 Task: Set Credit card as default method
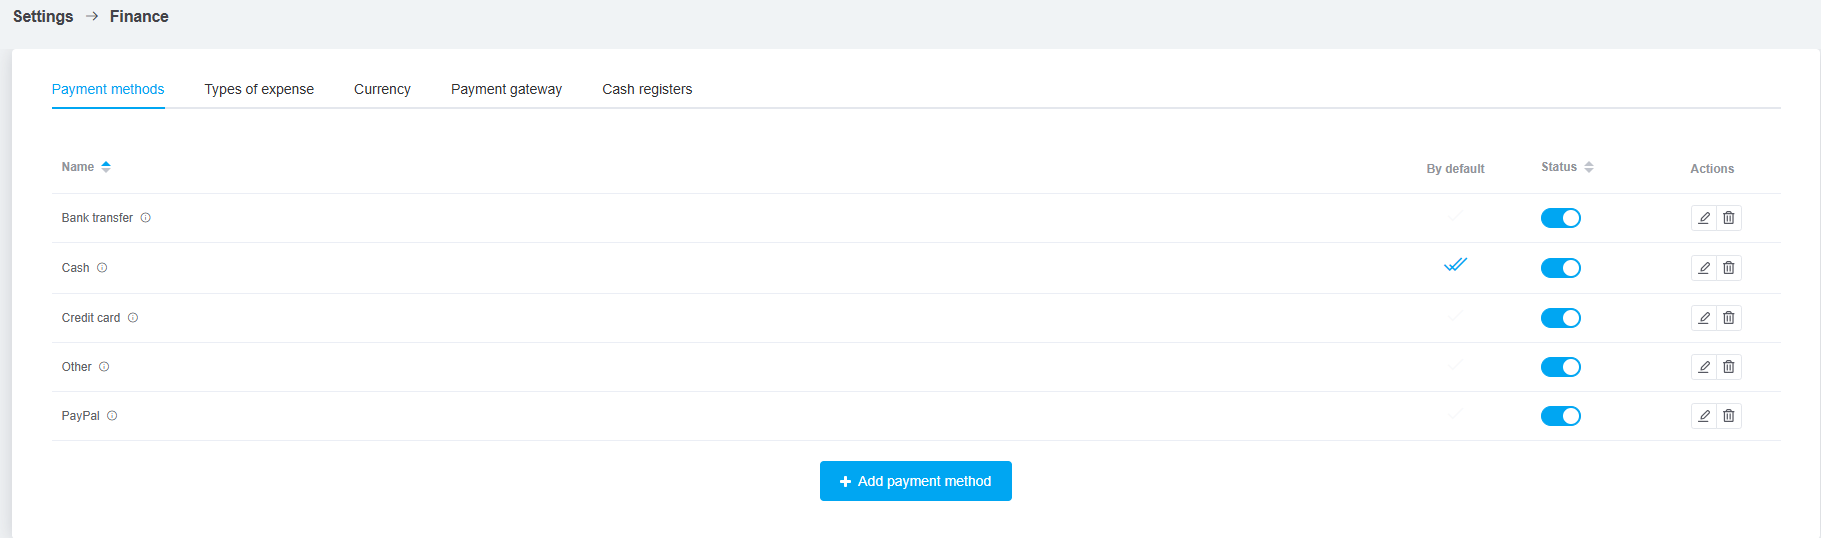click(1455, 316)
